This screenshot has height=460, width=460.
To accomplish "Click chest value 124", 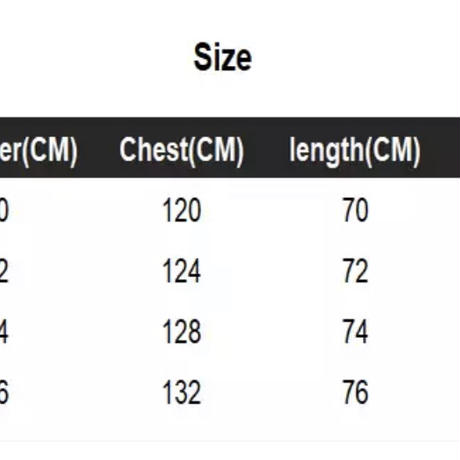I will tap(182, 271).
